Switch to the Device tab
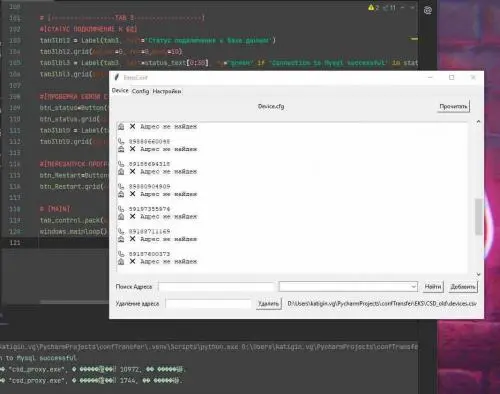Viewport: 500px width, 394px height. pos(120,90)
